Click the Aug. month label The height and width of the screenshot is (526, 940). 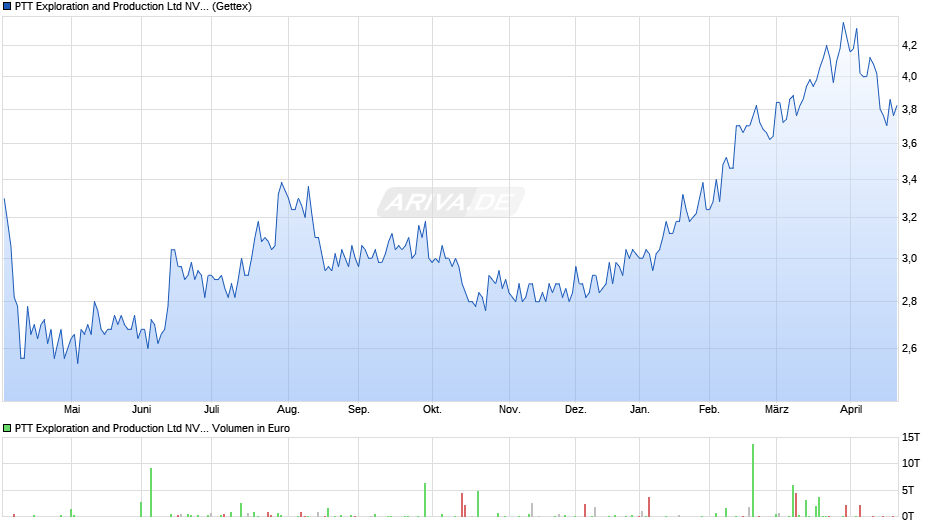(x=288, y=410)
